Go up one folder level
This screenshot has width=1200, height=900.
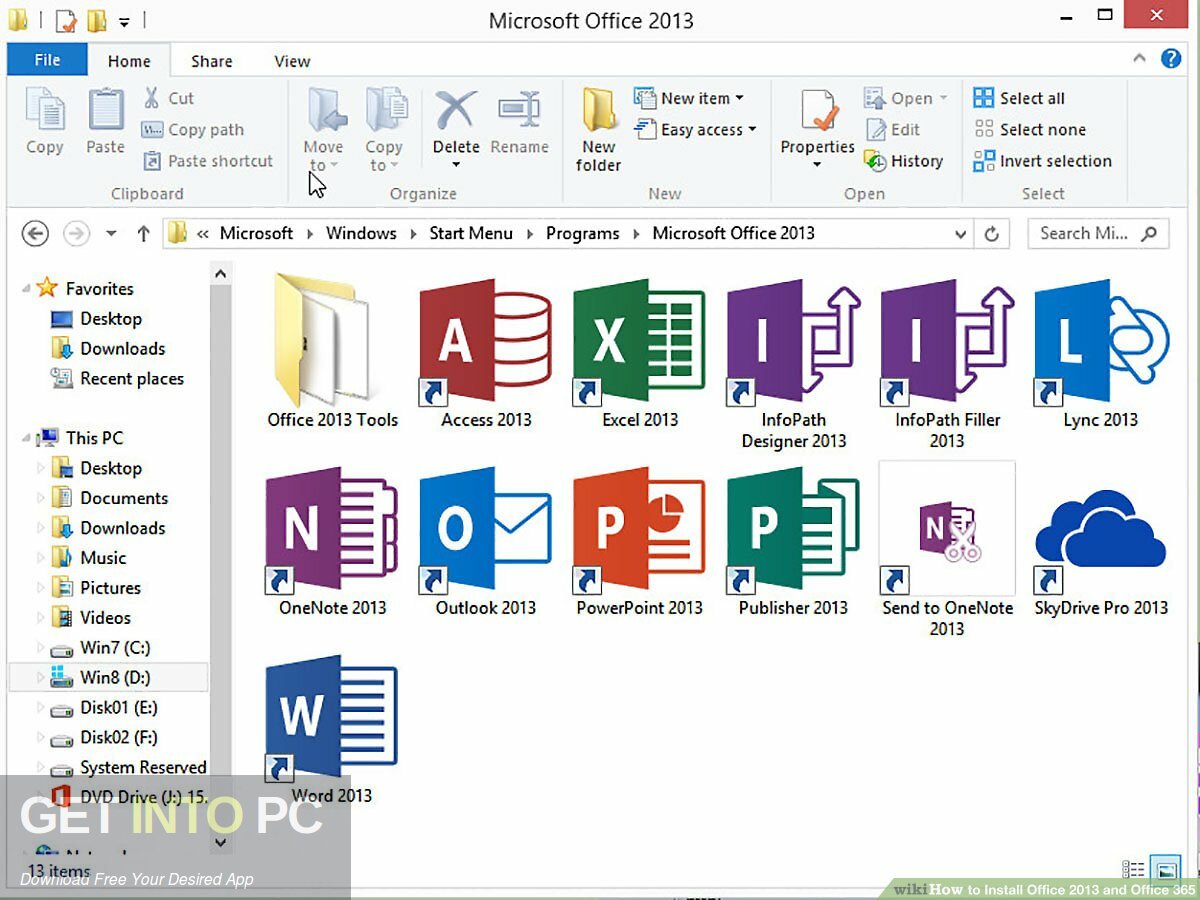[x=143, y=234]
